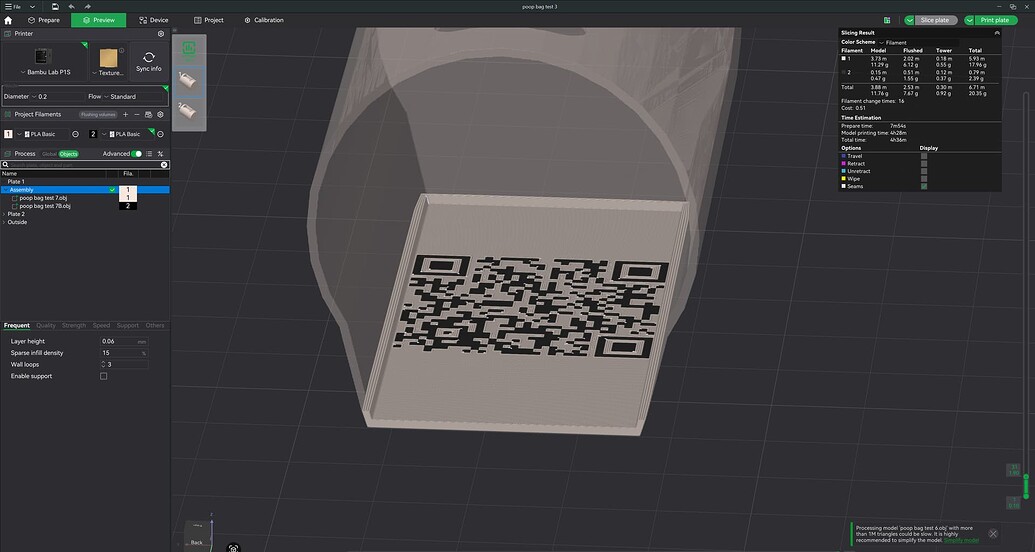The width and height of the screenshot is (1035, 552).
Task: Click the Slice plate button
Action: point(935,20)
